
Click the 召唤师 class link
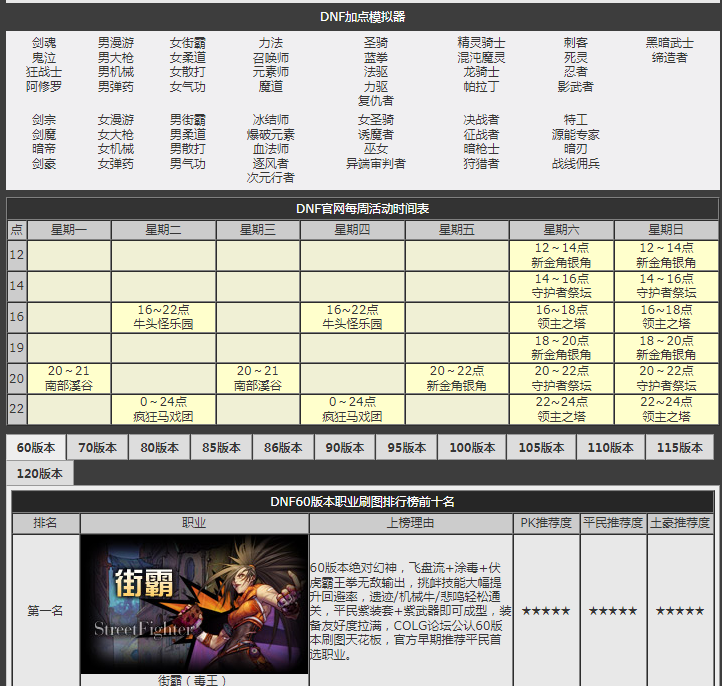[271, 58]
